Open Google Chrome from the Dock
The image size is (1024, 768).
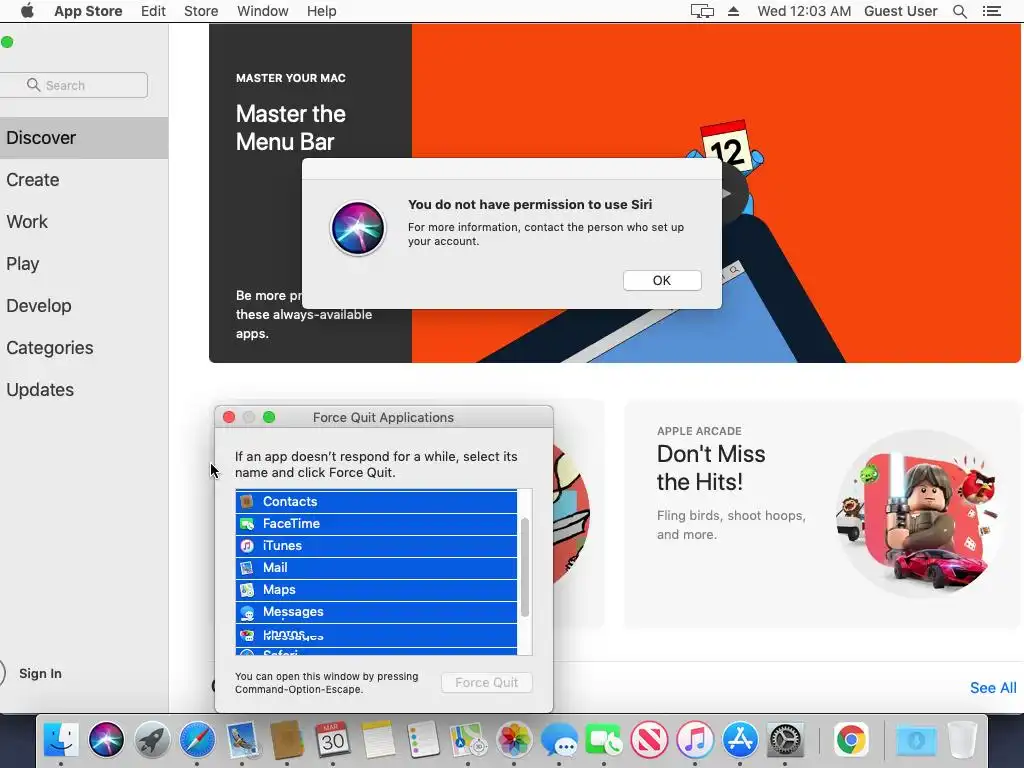851,740
